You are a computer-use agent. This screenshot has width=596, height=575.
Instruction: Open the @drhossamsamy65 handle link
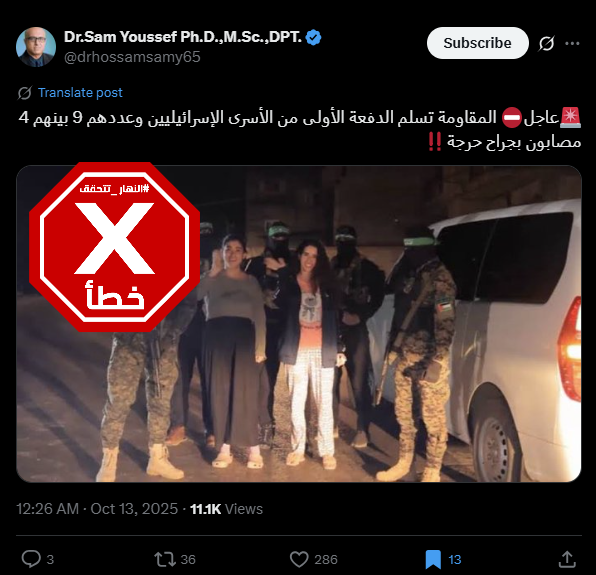point(132,57)
